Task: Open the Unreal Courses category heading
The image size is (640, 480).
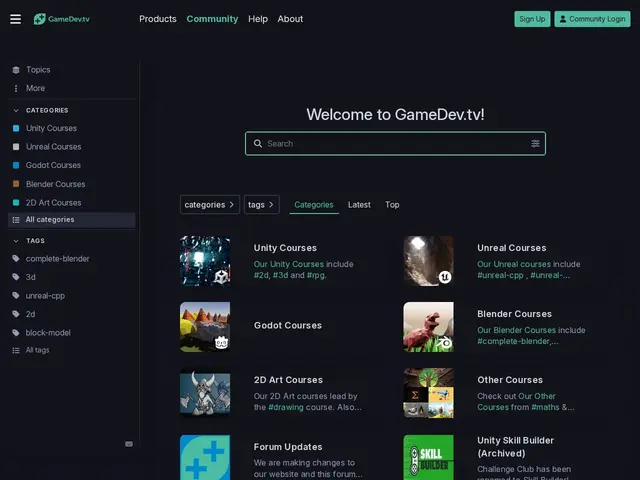Action: [x=512, y=248]
